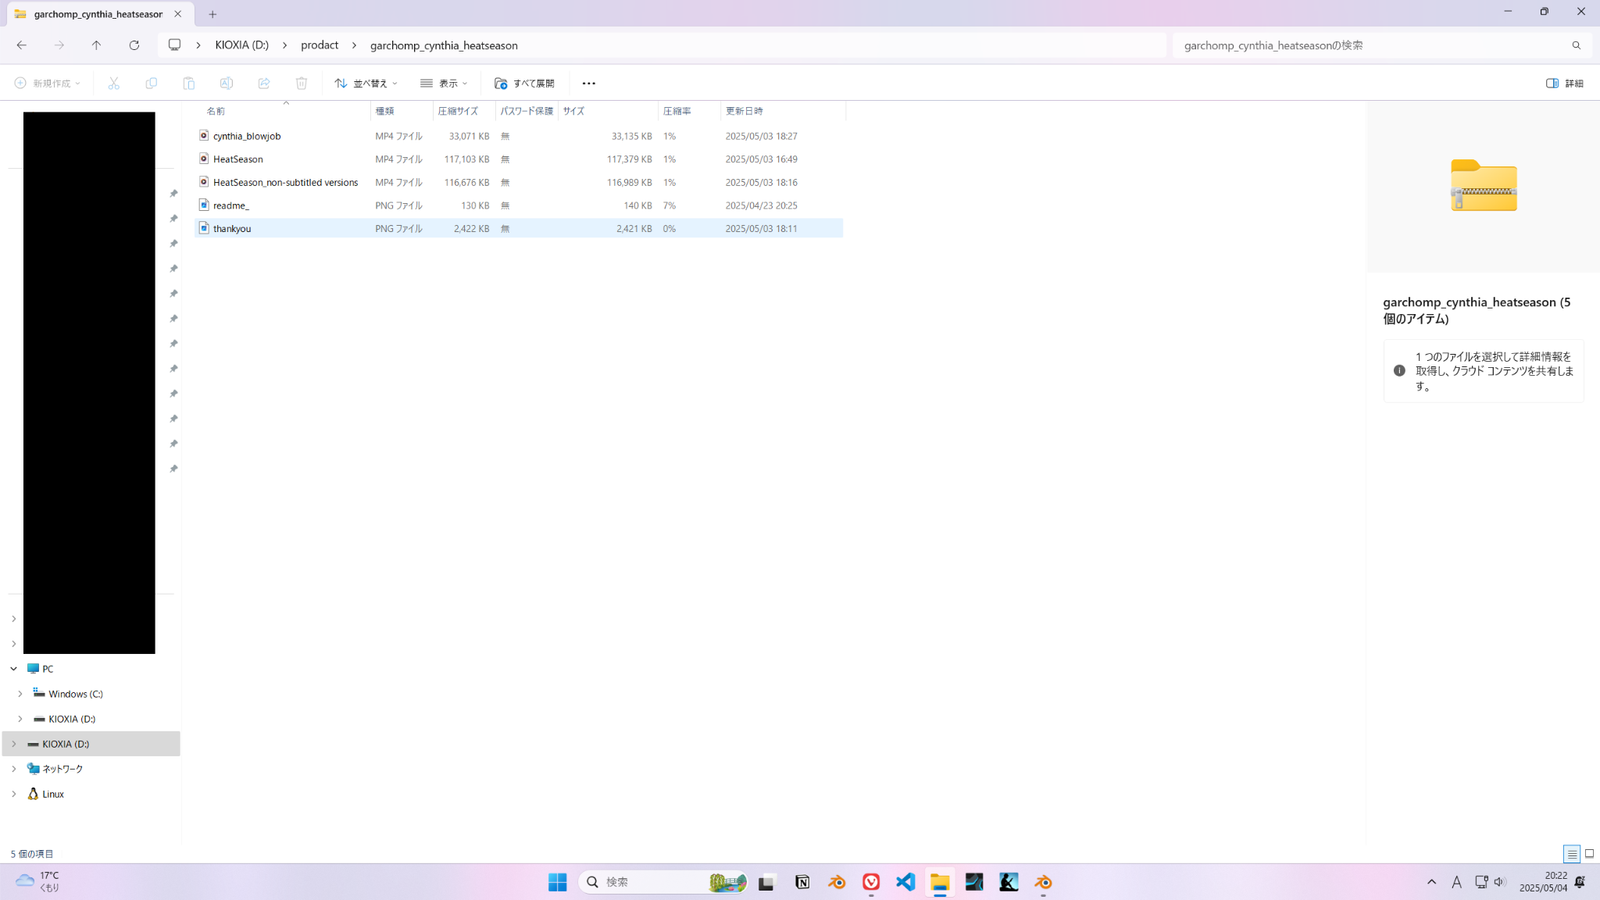
Task: Go back with the left arrow button
Action: [21, 45]
